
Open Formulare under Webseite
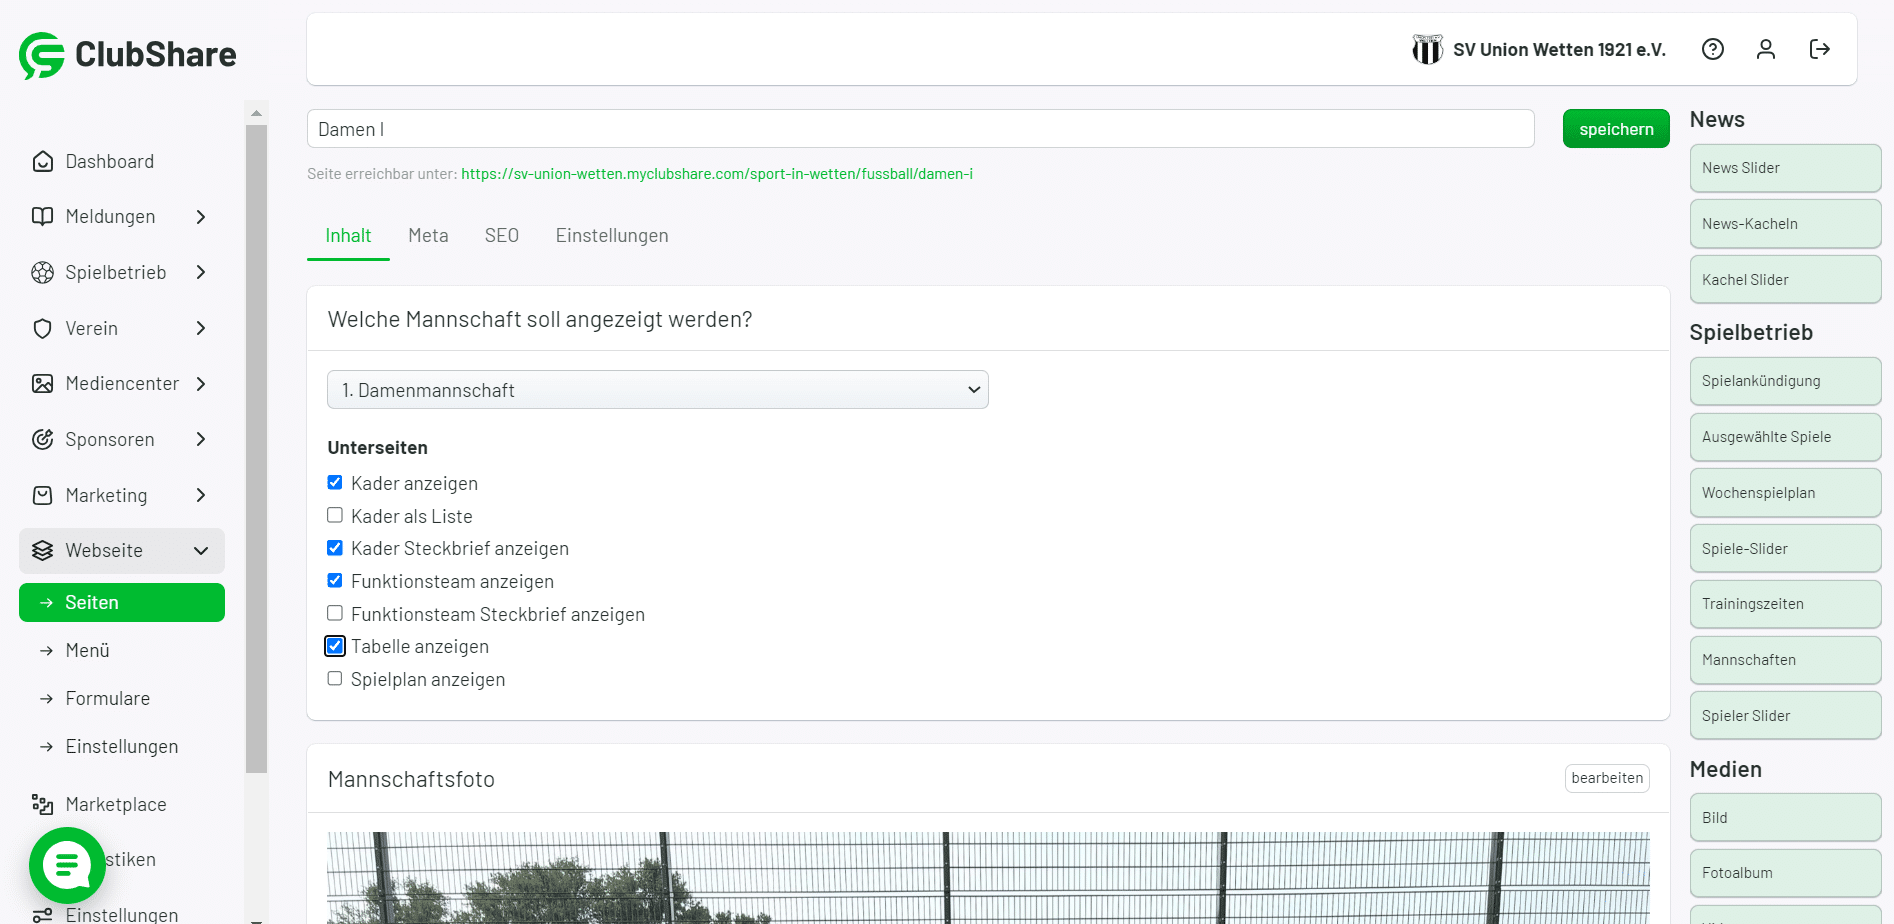(x=108, y=699)
